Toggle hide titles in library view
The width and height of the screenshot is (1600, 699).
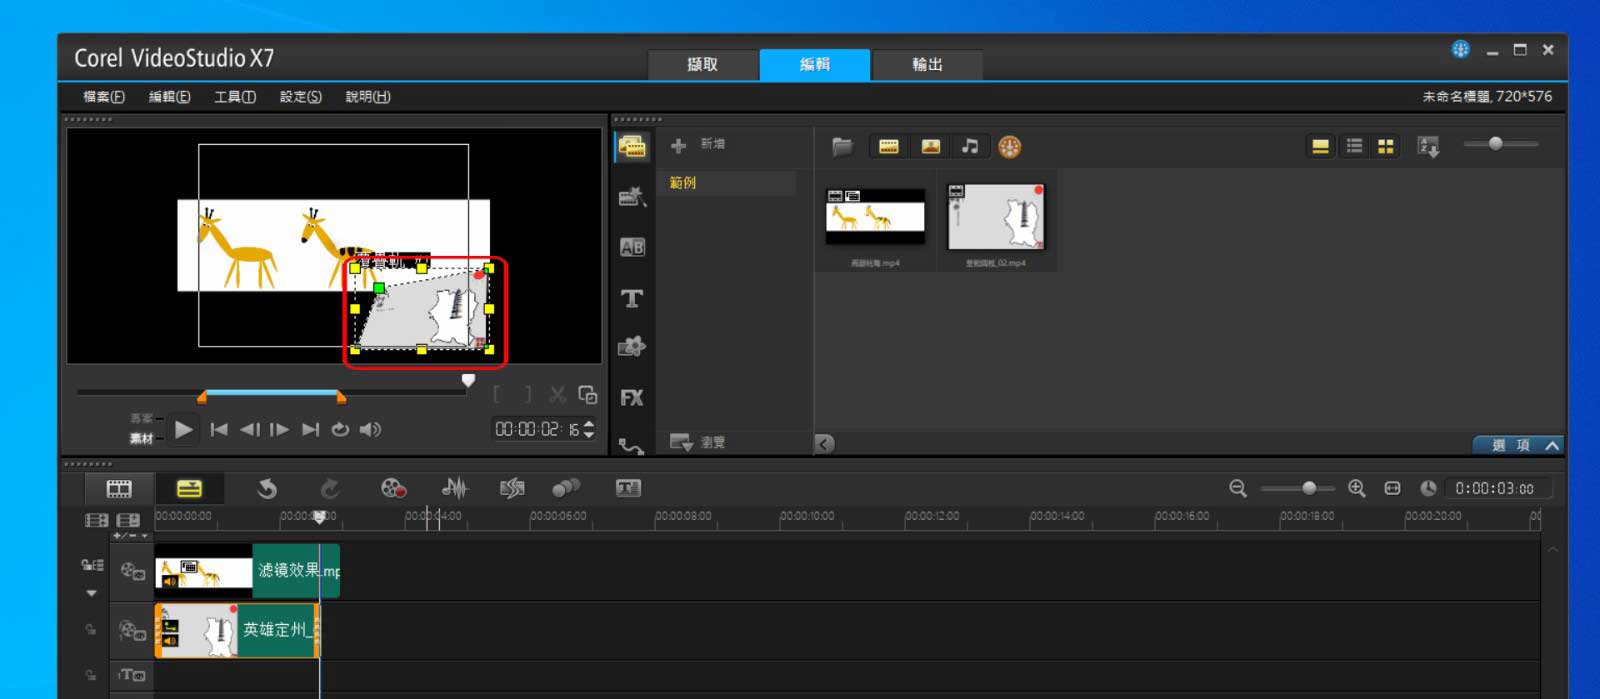pos(1321,147)
